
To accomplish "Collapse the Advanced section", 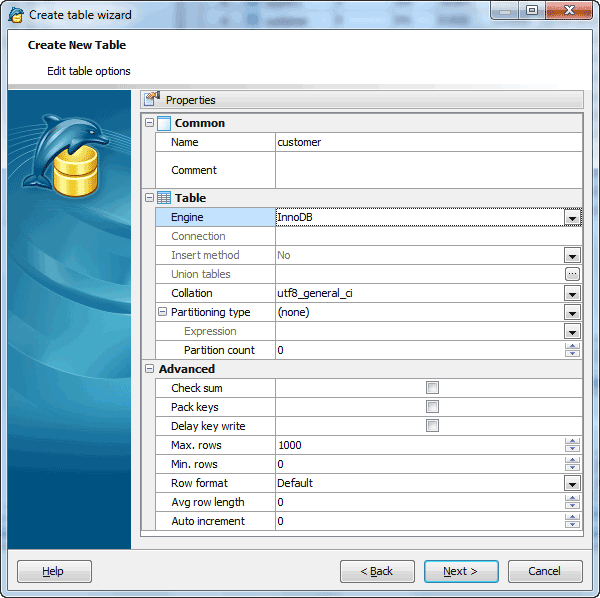I will [x=149, y=369].
